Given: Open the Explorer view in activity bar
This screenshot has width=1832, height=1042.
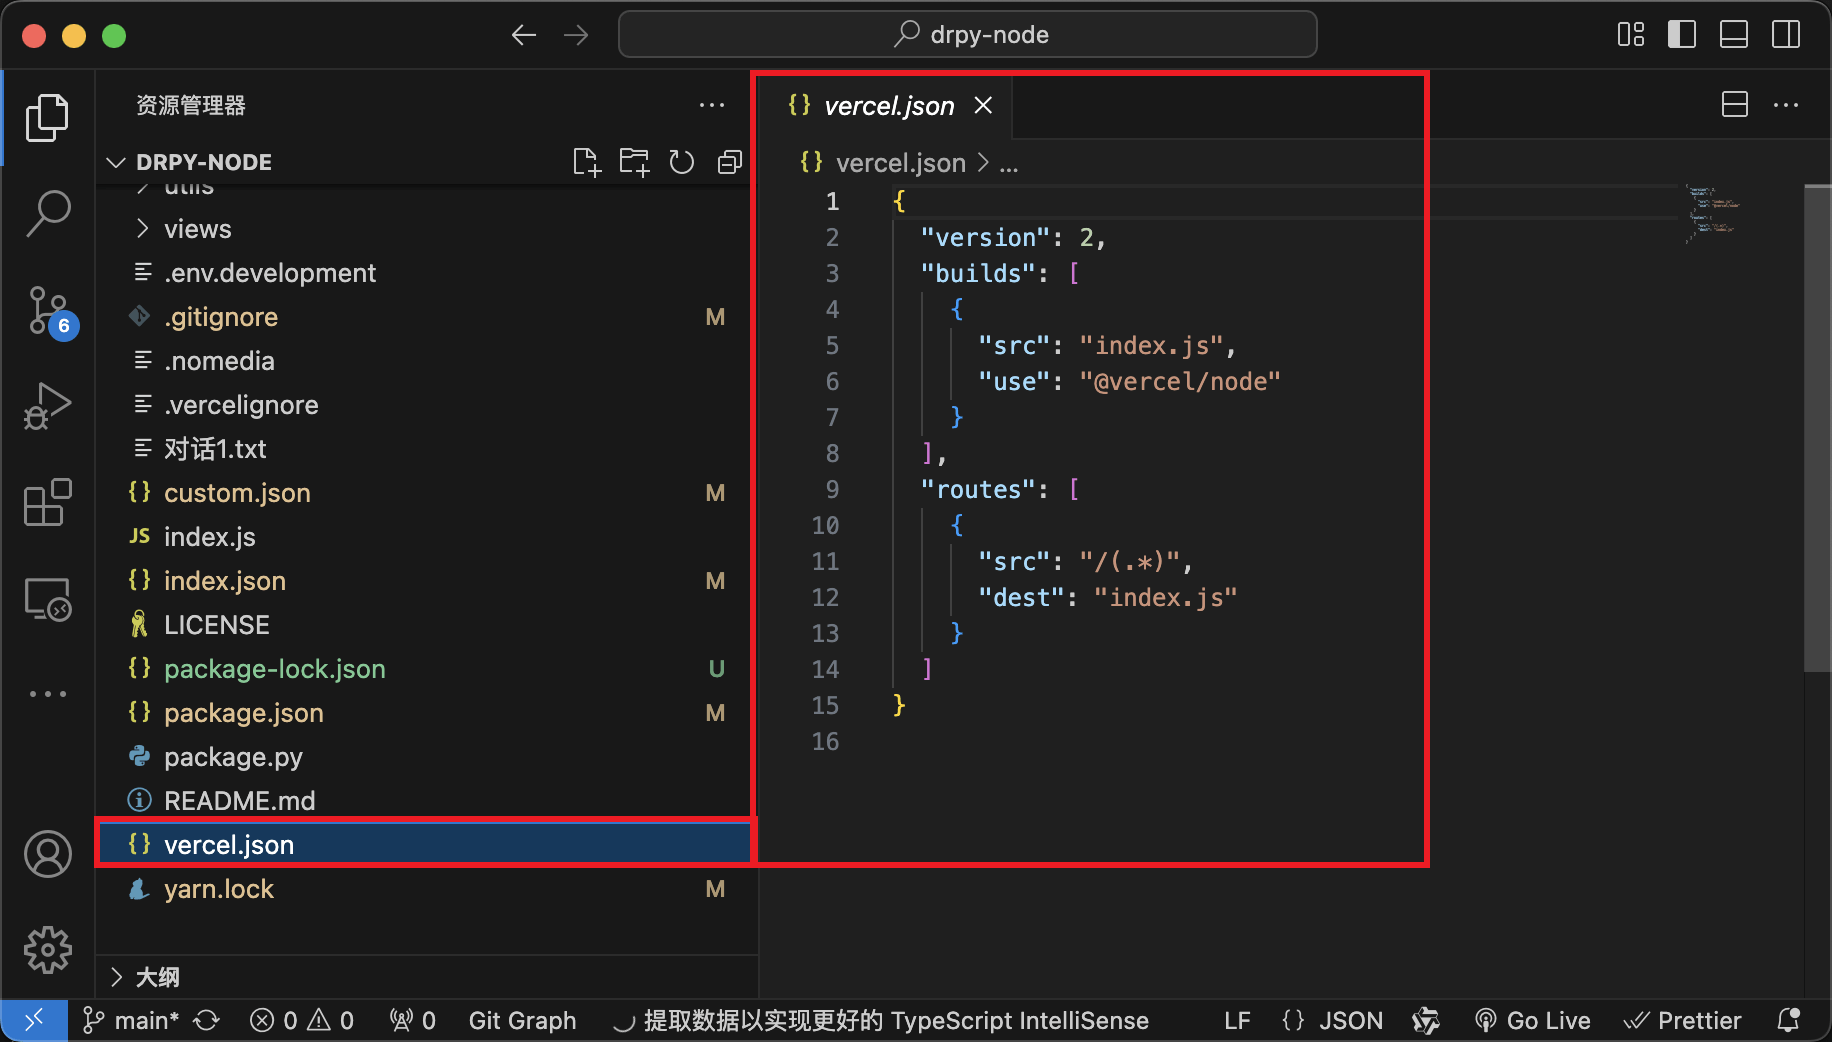Looking at the screenshot, I should click(47, 118).
